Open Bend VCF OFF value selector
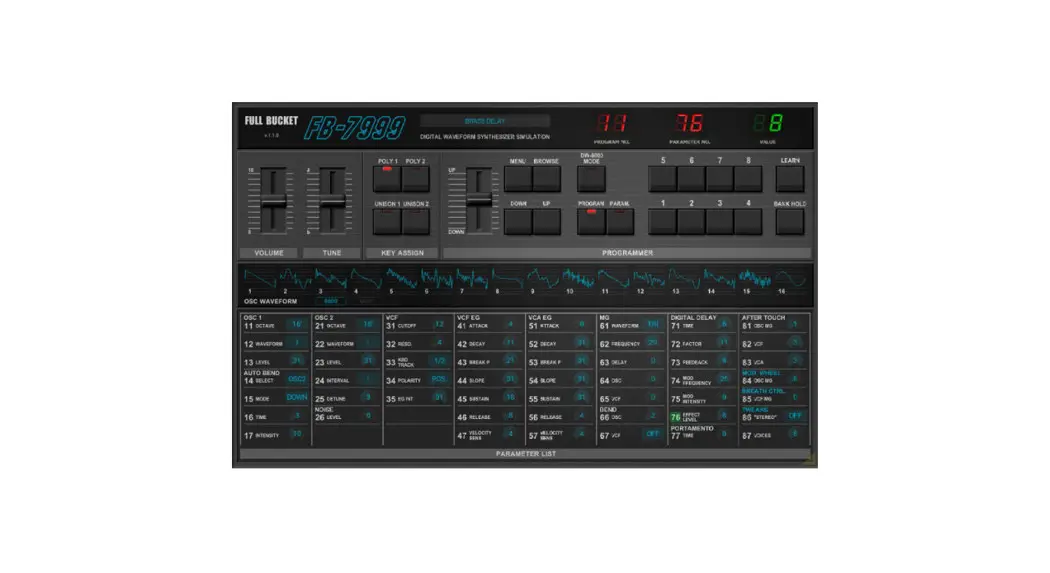The width and height of the screenshot is (1050, 573). pos(652,434)
